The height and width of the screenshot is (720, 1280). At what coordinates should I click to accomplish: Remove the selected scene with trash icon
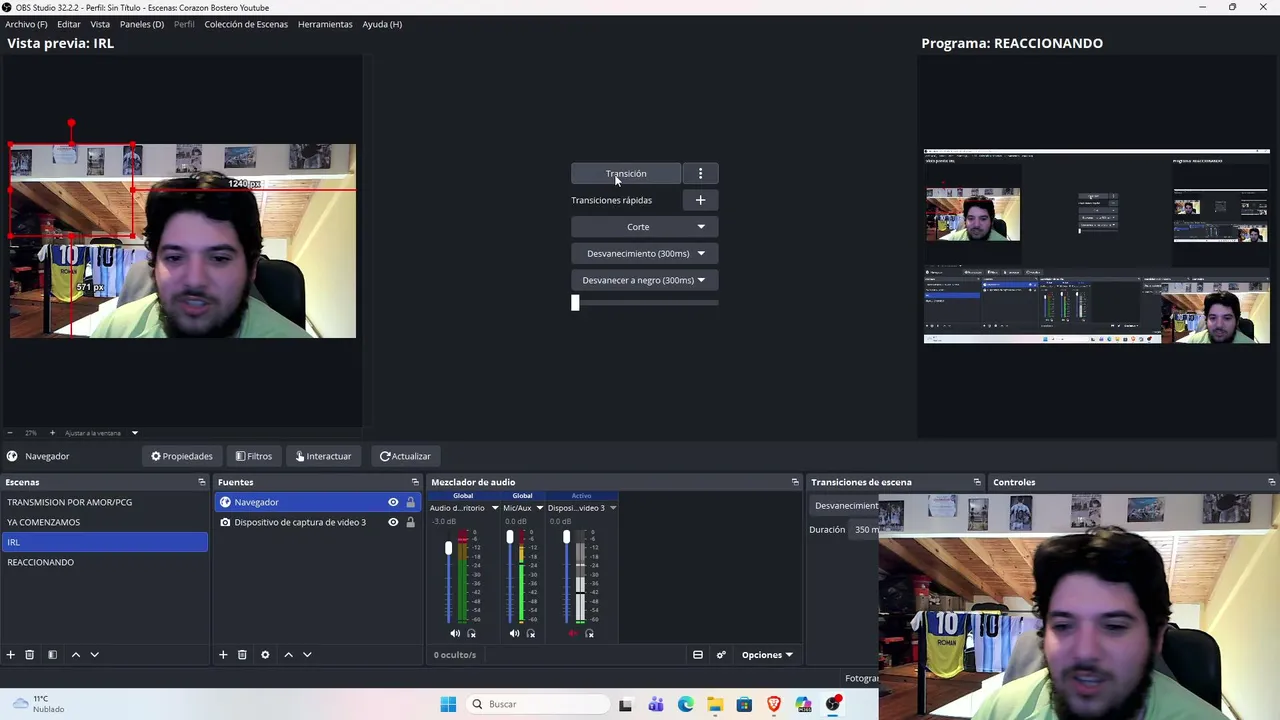30,655
